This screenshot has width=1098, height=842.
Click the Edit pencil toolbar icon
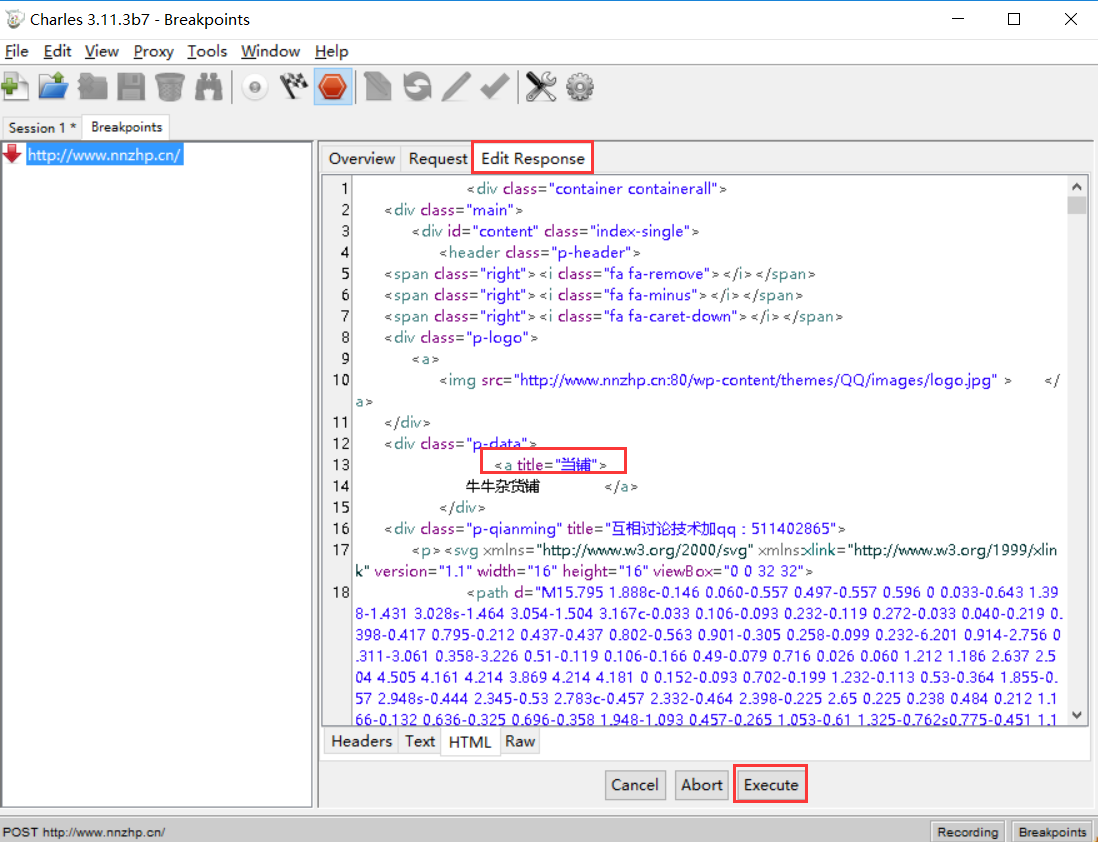coord(456,87)
